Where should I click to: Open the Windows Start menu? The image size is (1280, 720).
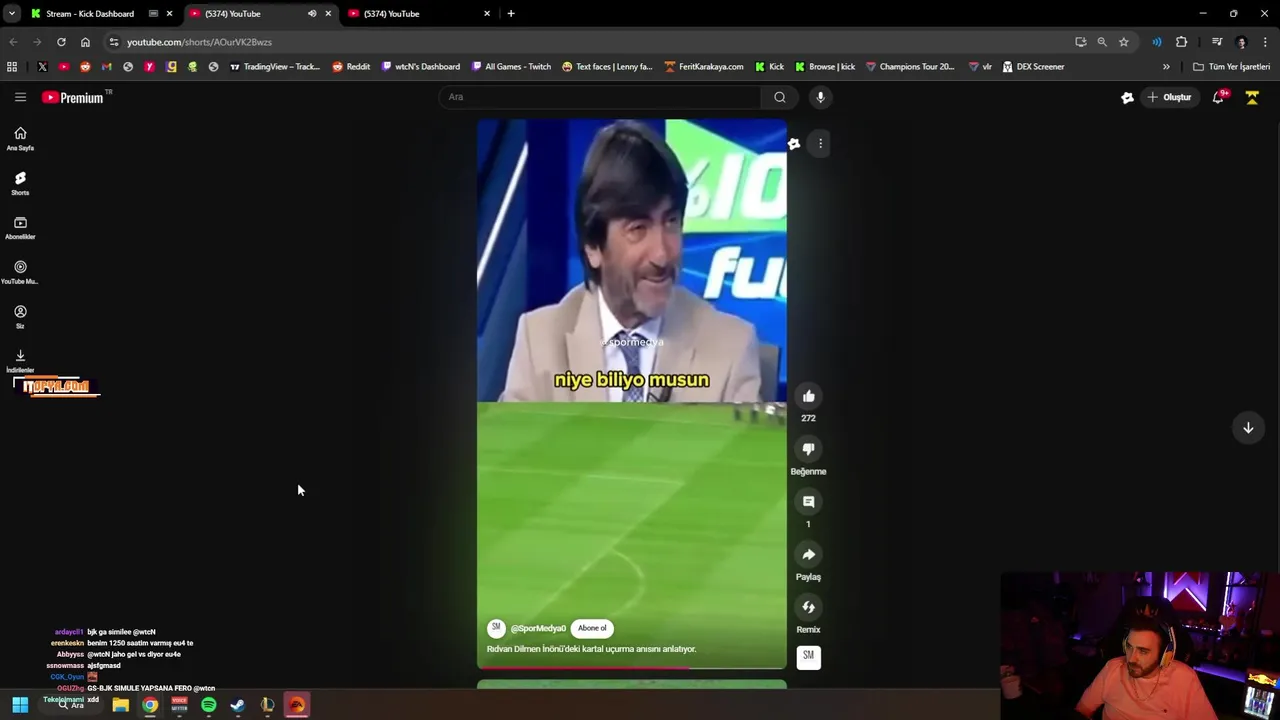(20, 705)
